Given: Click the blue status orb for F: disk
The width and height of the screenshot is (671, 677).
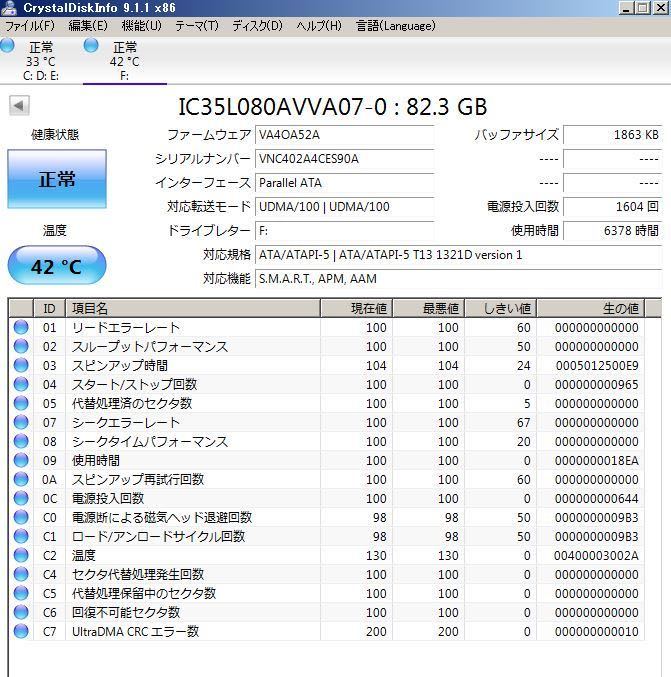Looking at the screenshot, I should pos(91,45).
